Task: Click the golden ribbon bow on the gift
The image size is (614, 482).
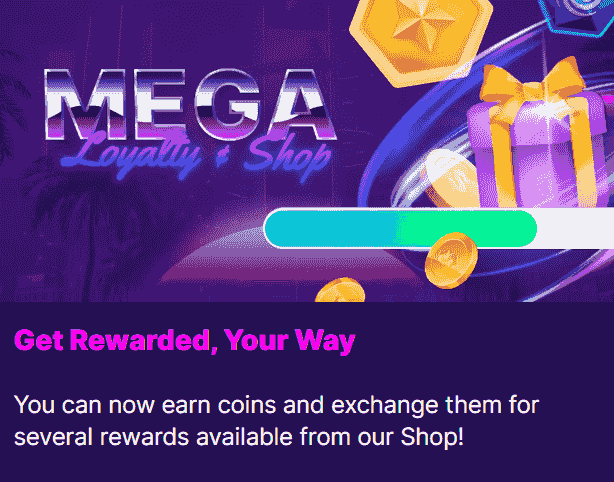Action: (x=533, y=84)
